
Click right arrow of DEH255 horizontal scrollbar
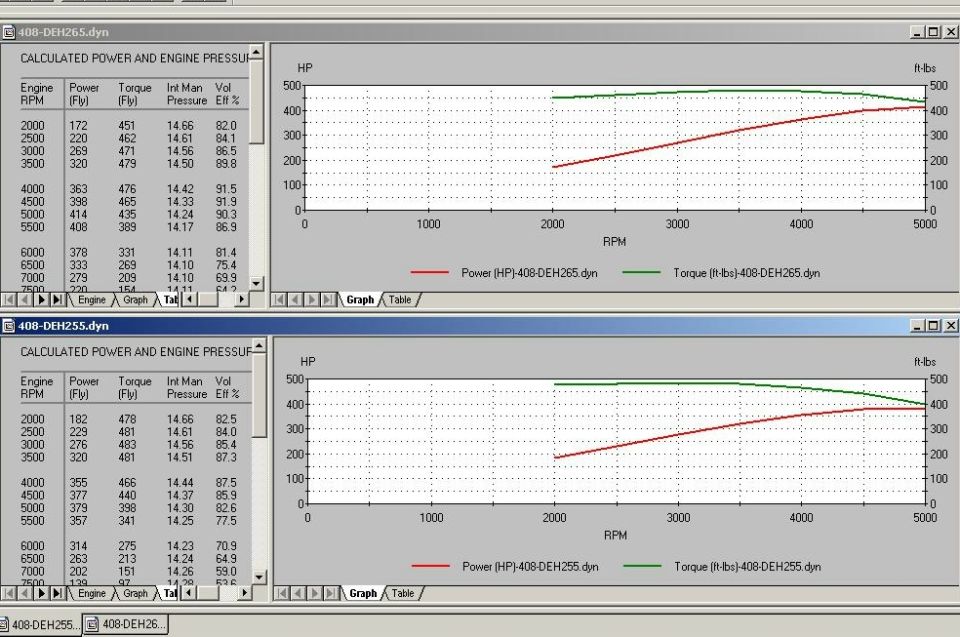tap(244, 593)
